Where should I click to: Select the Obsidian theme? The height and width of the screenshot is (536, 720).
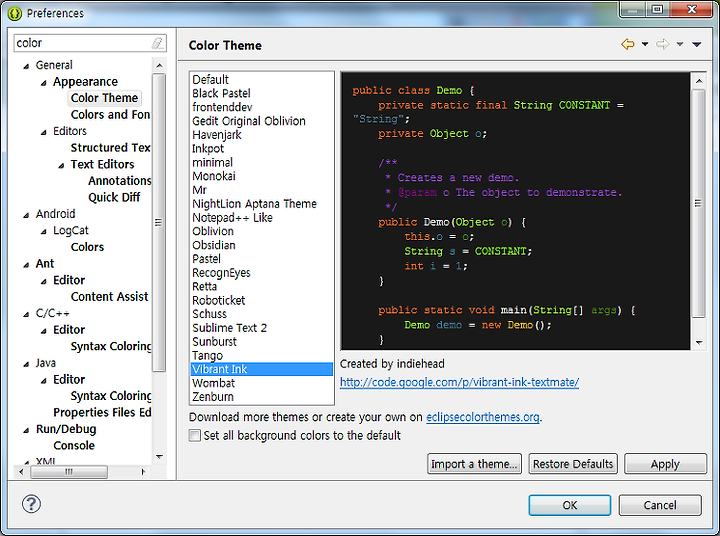coord(262,245)
